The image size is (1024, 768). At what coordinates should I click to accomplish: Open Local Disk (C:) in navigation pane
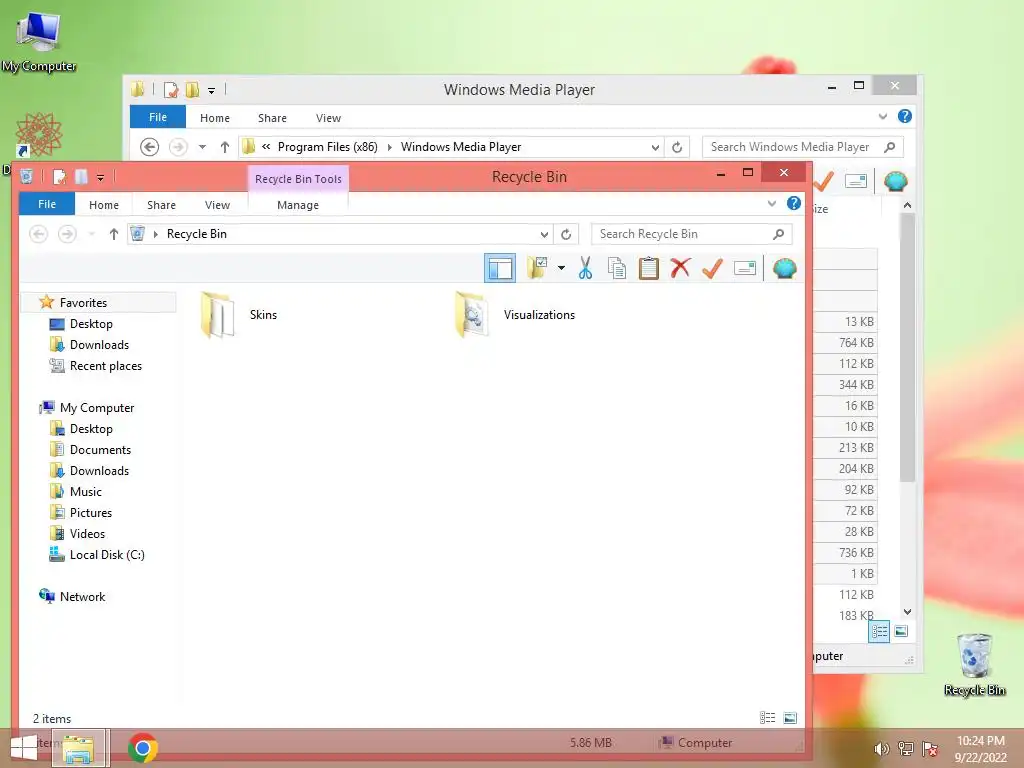click(107, 554)
